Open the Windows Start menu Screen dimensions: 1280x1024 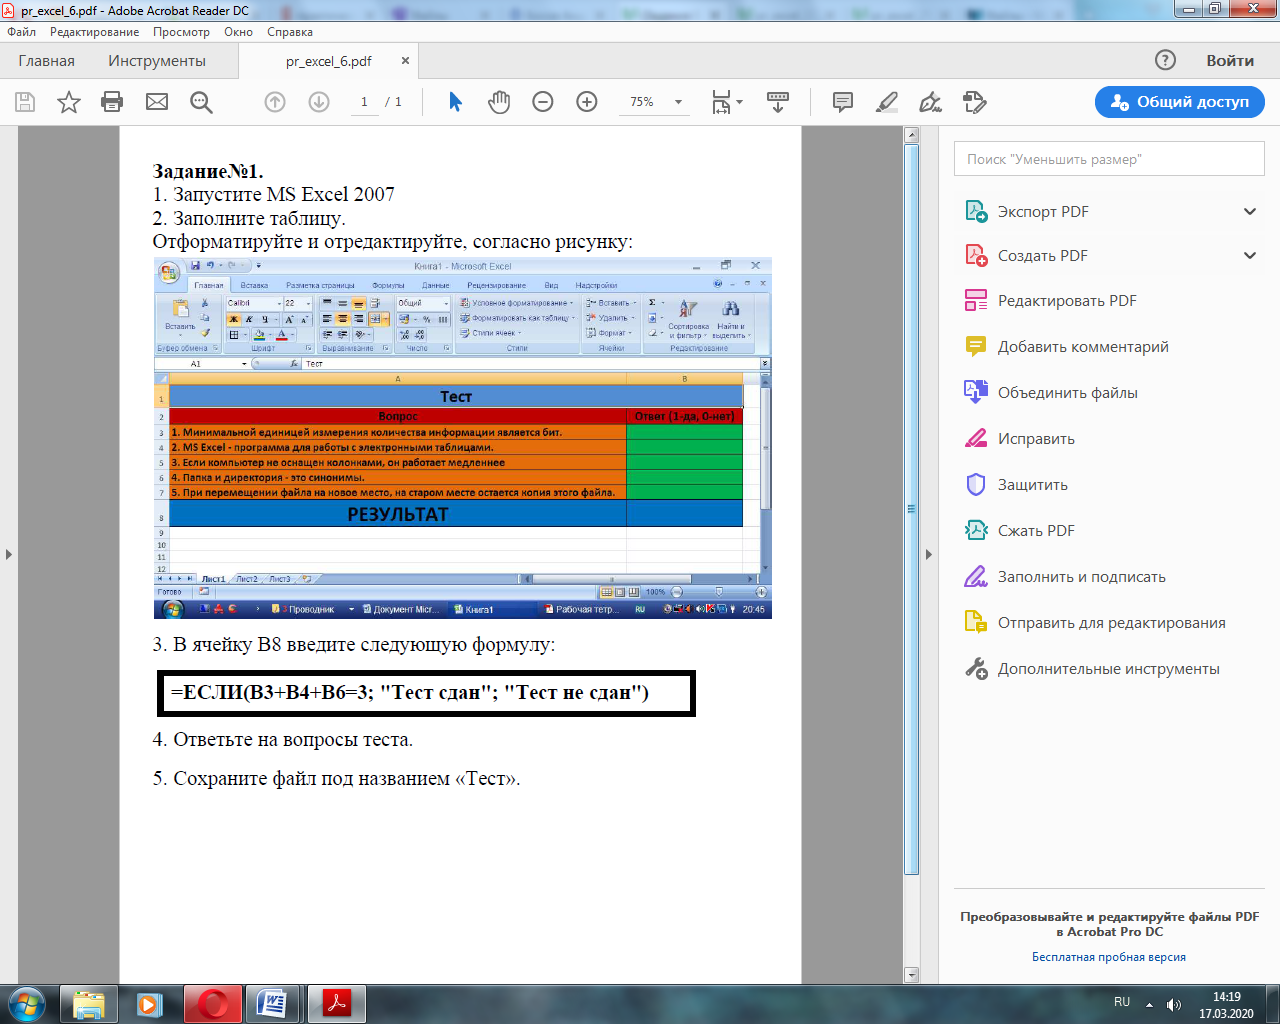pos(27,1004)
